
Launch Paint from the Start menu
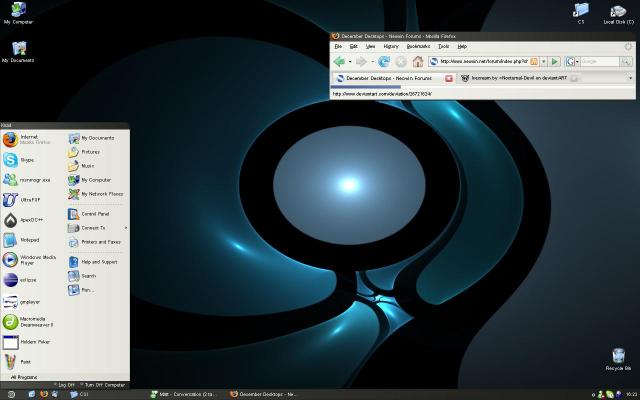click(x=17, y=361)
